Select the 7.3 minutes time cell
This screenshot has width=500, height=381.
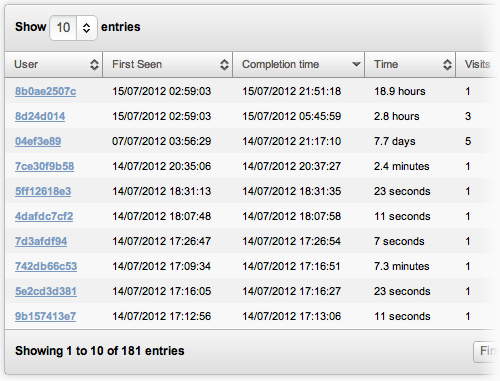[402, 266]
